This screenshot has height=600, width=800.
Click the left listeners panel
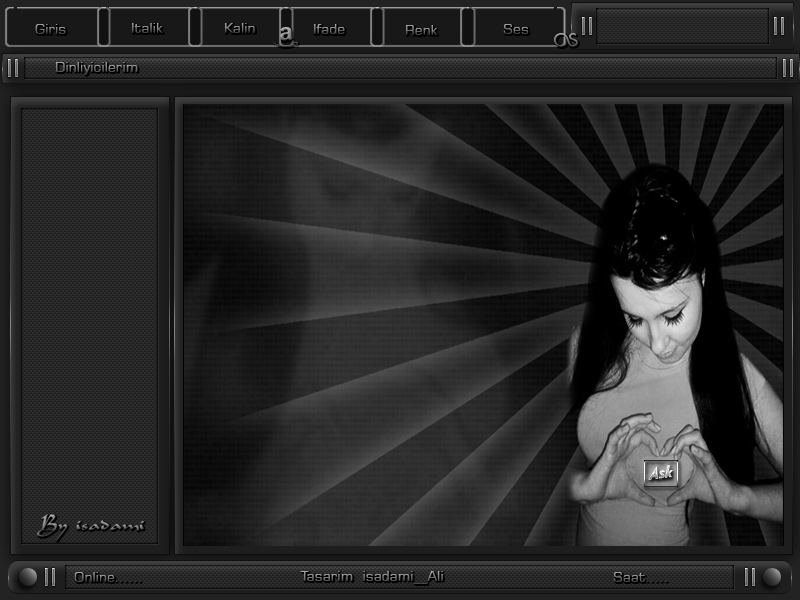click(89, 326)
